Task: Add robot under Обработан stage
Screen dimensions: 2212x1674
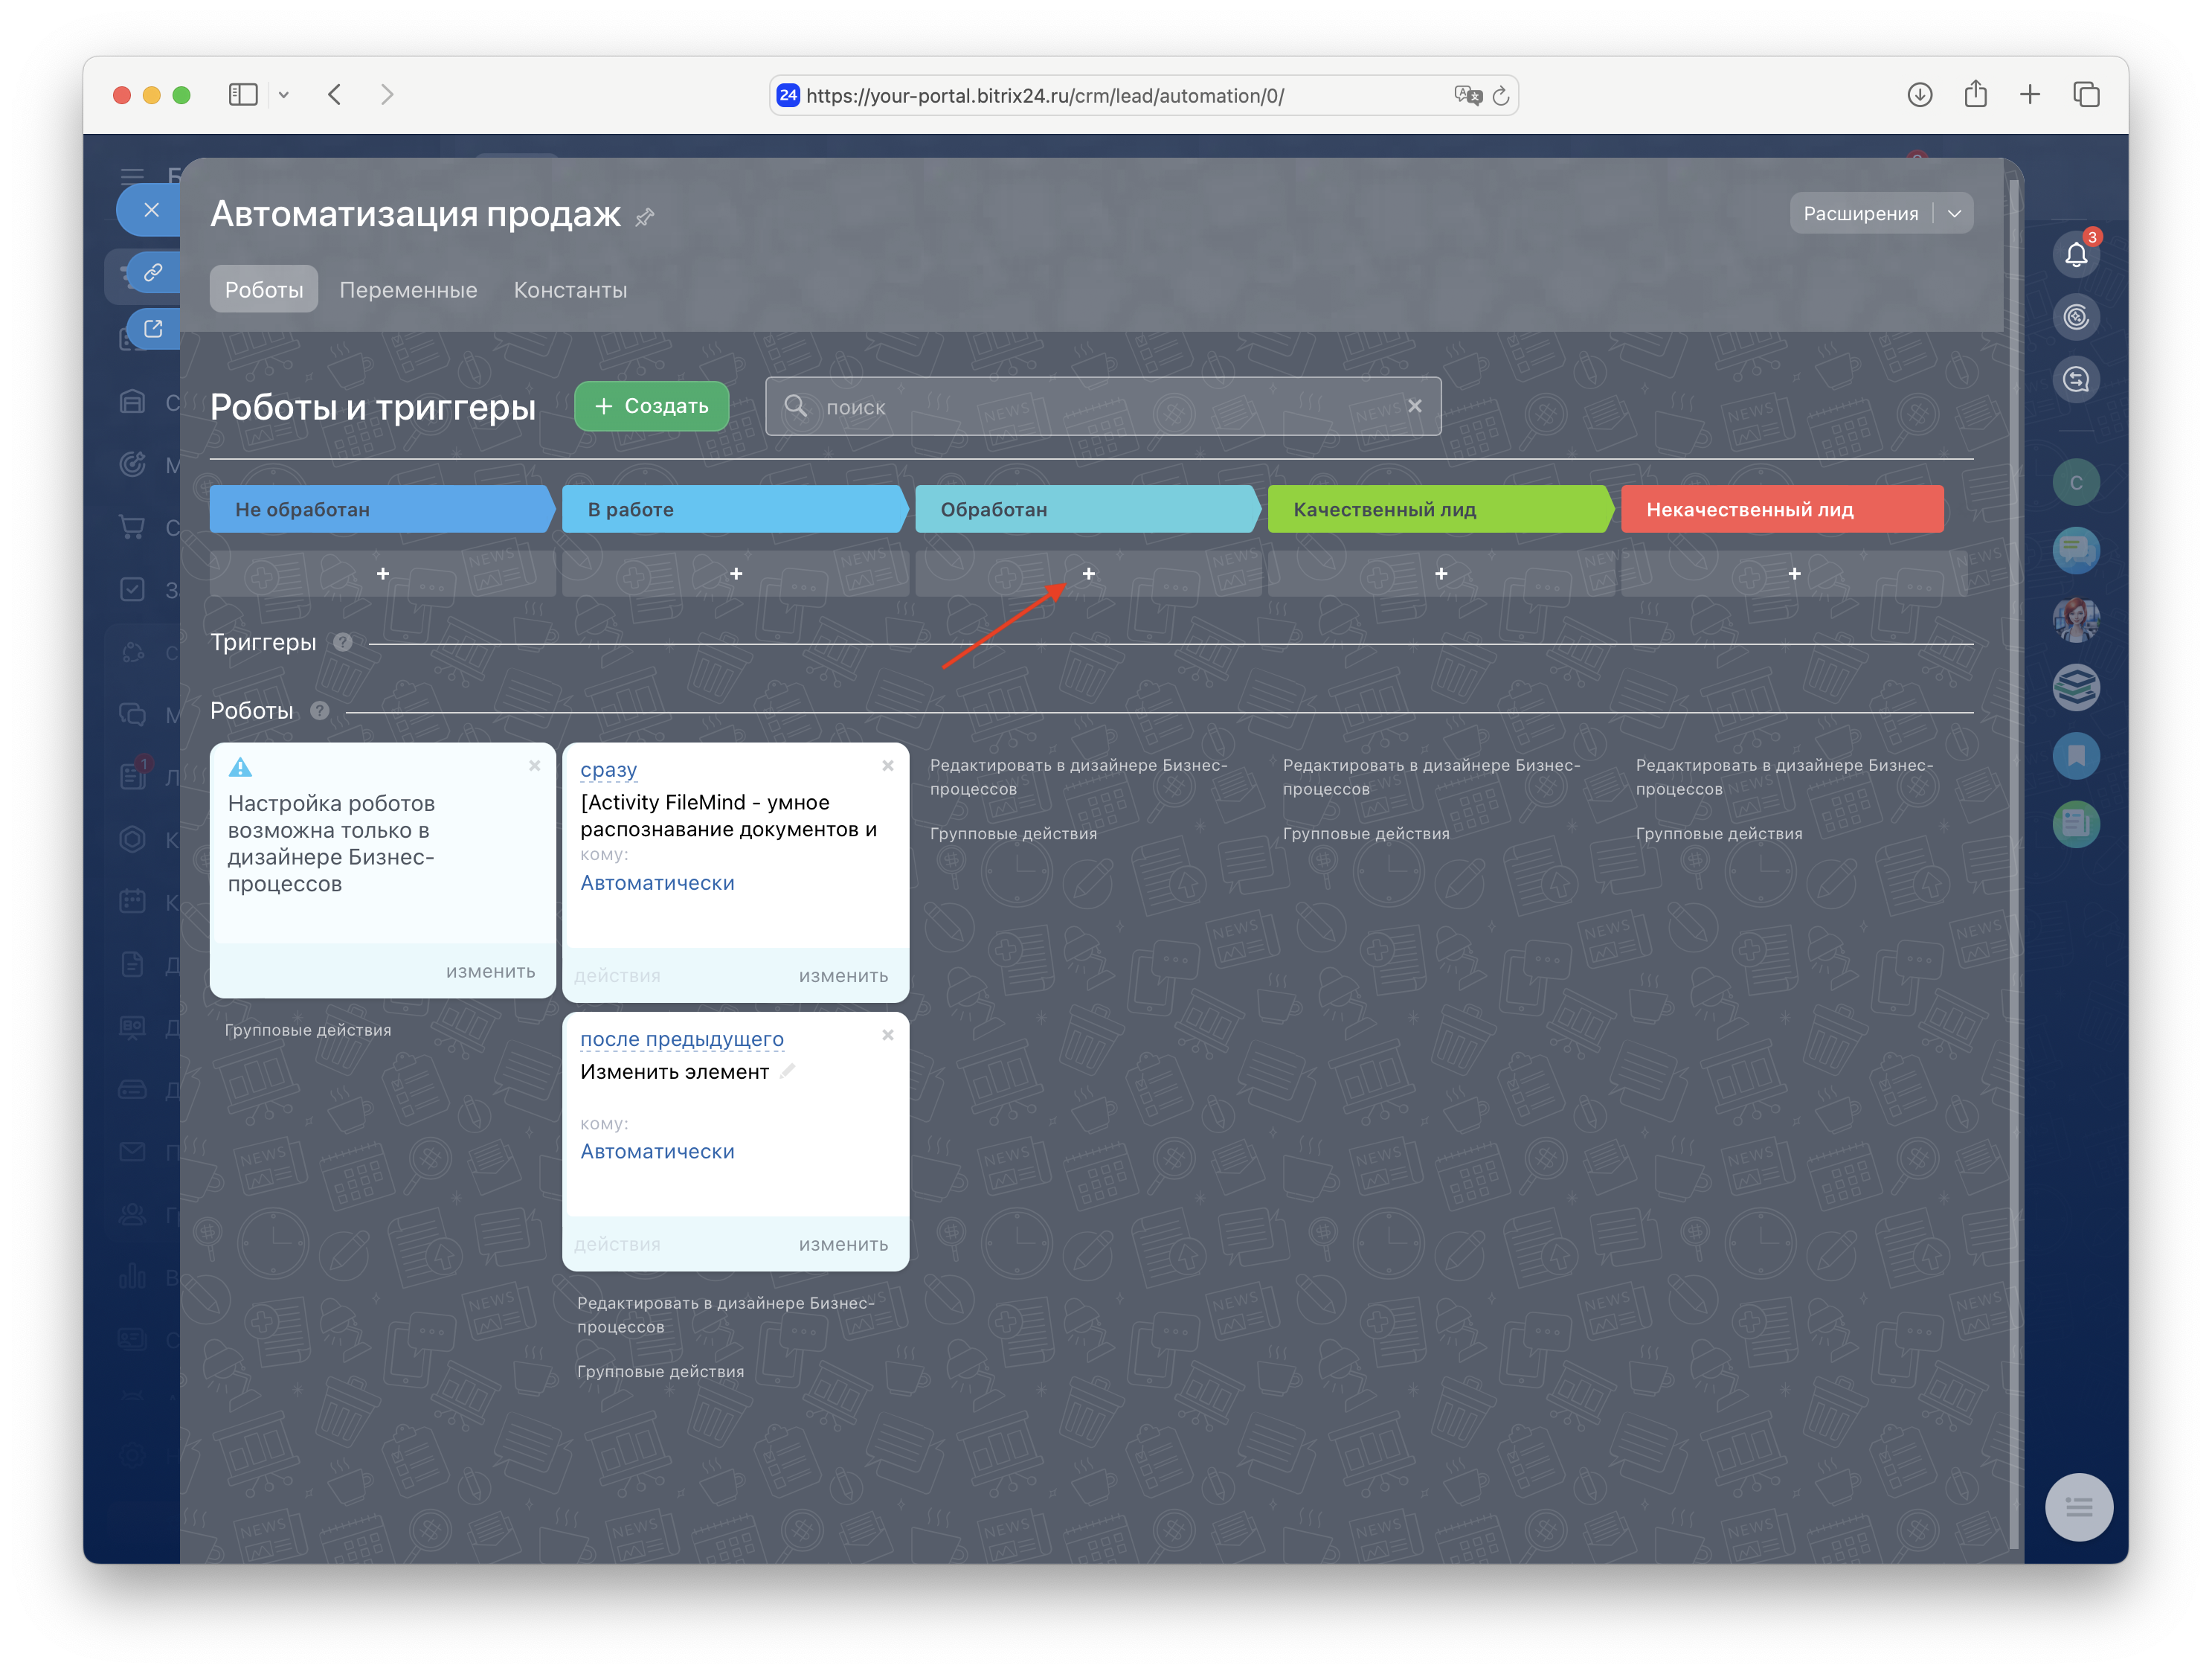Action: click(1088, 574)
